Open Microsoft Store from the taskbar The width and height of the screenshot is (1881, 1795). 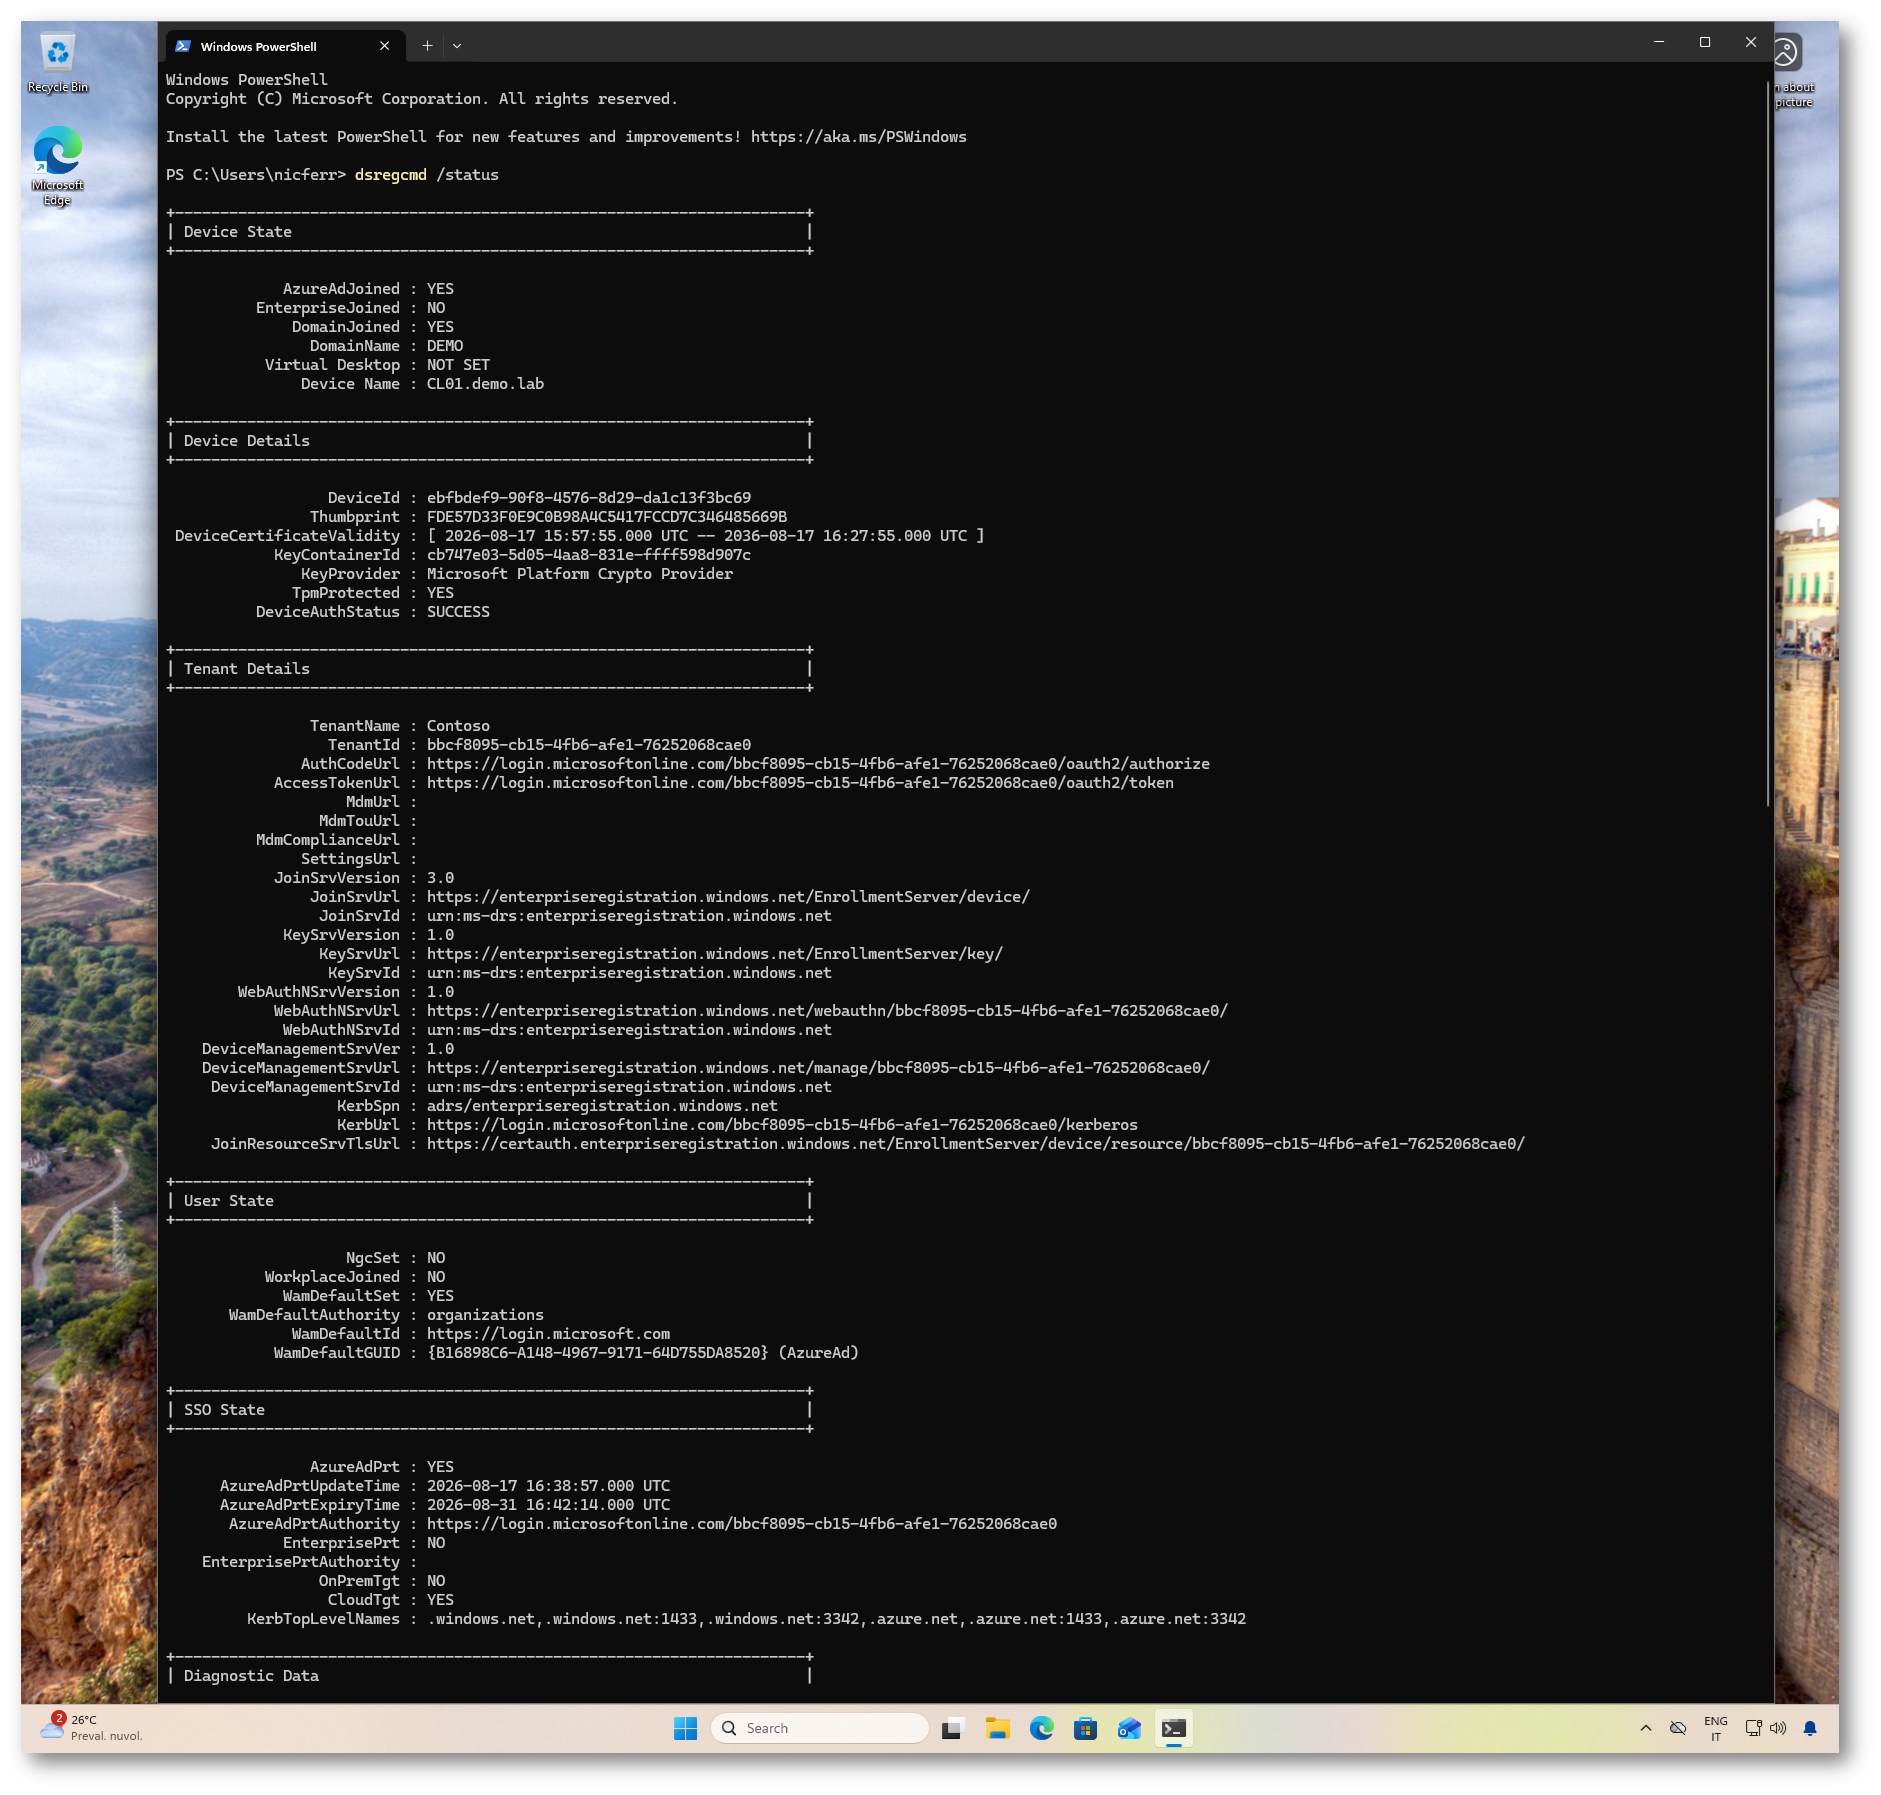[x=1085, y=1728]
